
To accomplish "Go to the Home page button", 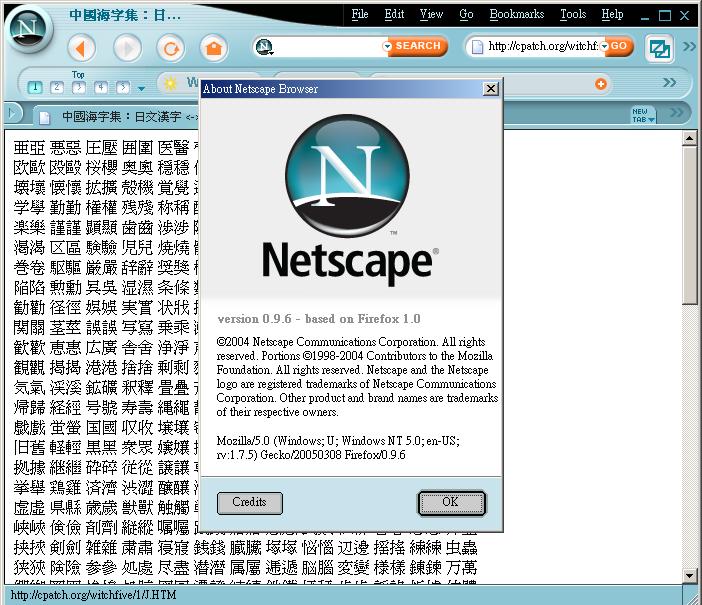I will click(x=214, y=48).
